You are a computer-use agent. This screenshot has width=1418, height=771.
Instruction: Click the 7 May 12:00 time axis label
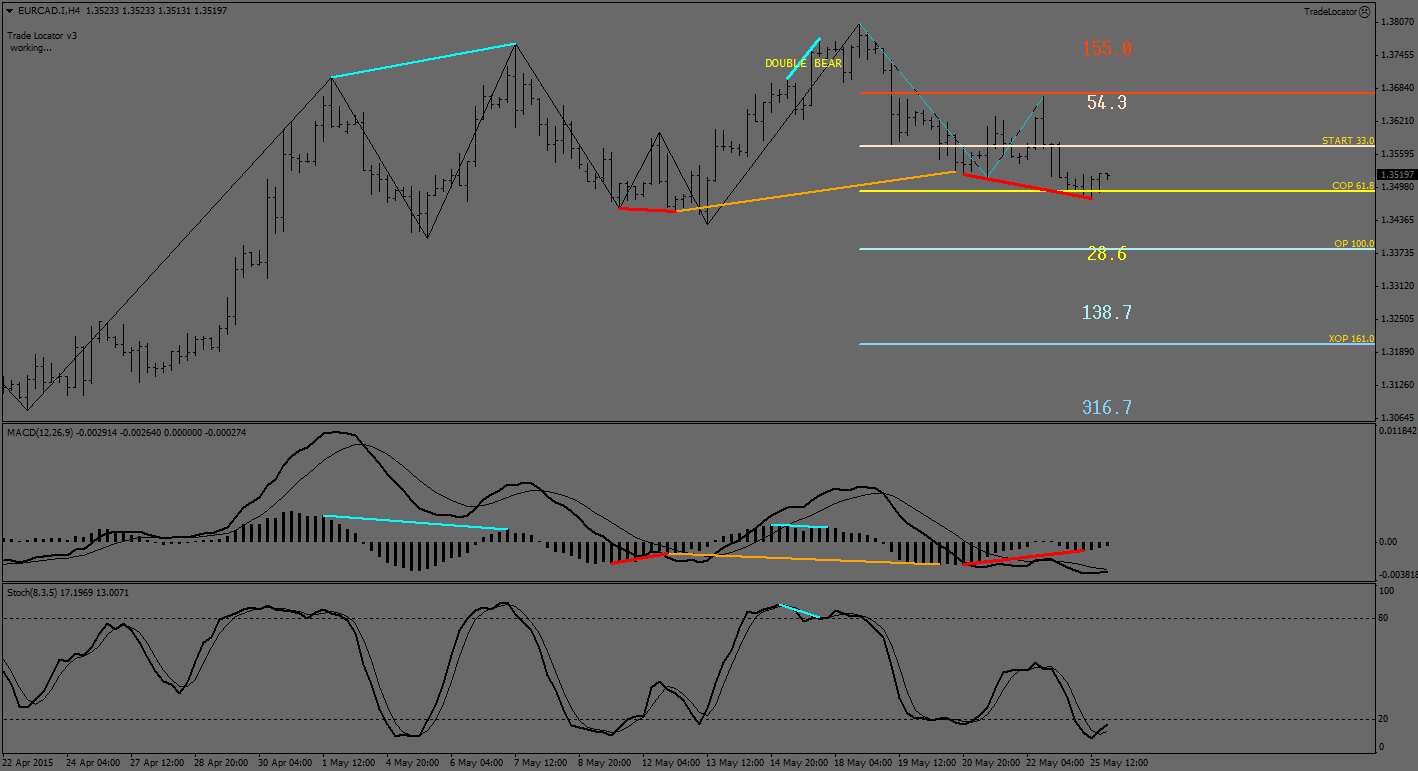click(x=541, y=762)
